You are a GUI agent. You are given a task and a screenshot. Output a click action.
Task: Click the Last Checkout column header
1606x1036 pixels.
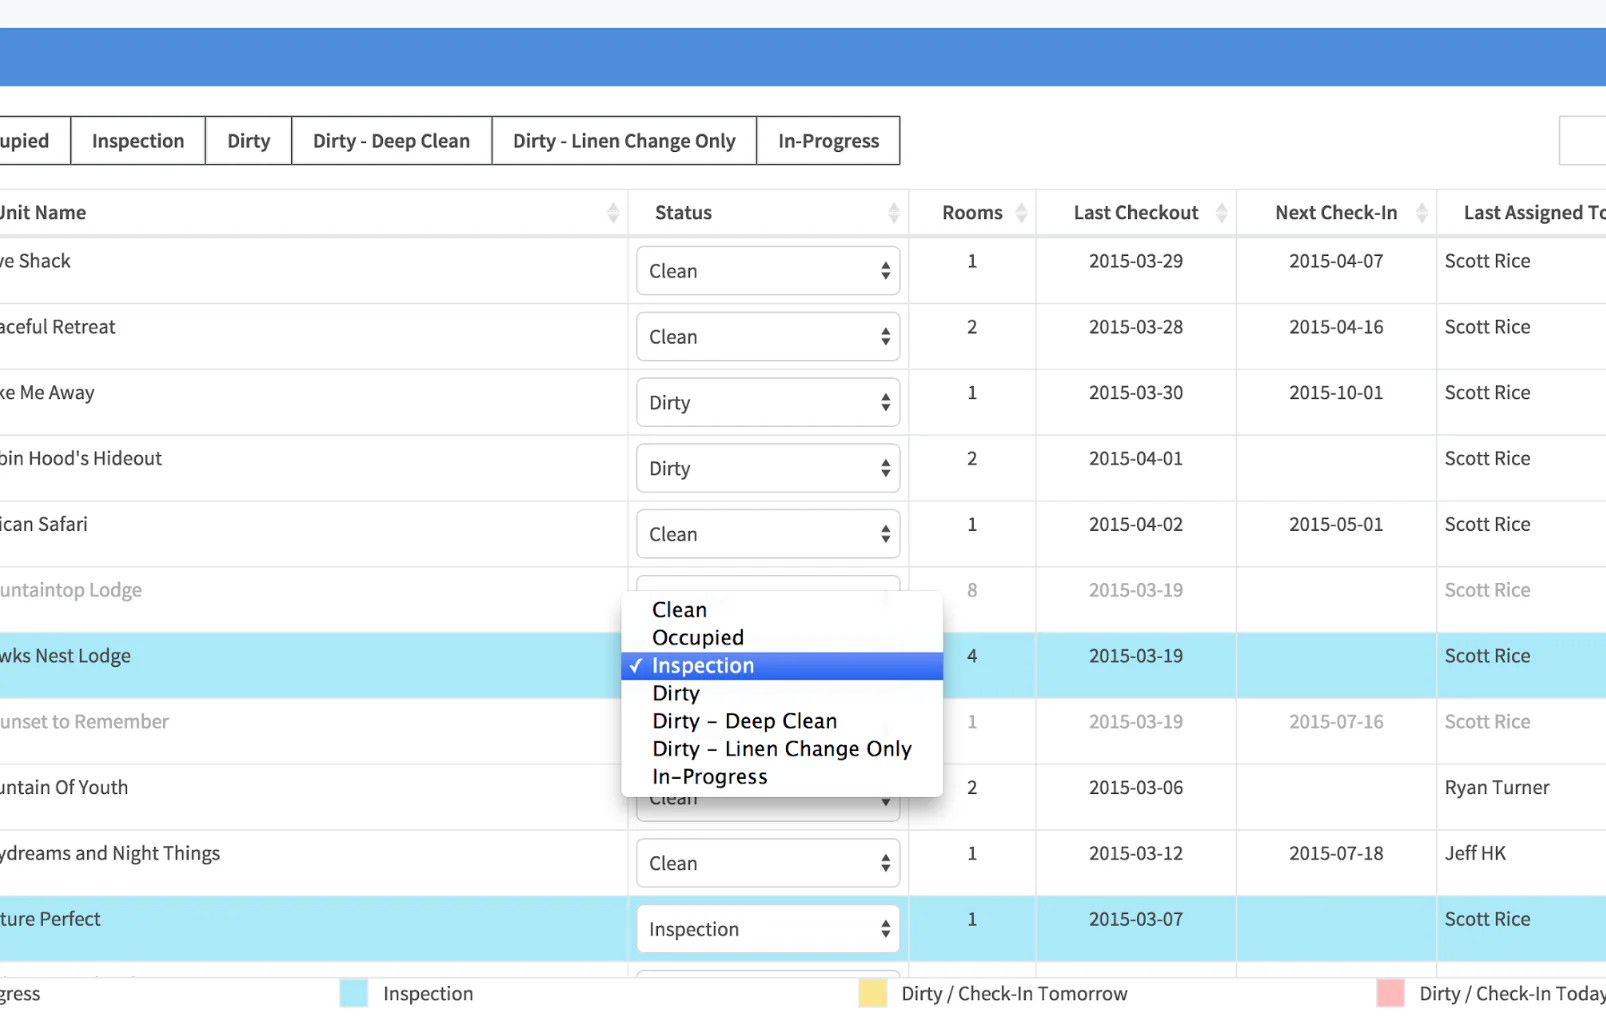1136,213
